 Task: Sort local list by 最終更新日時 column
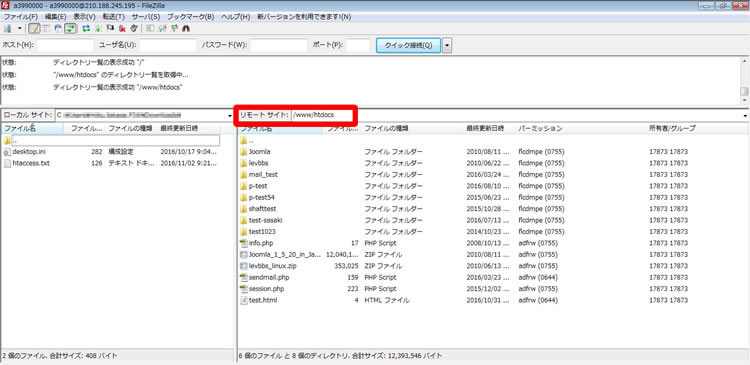(x=189, y=128)
